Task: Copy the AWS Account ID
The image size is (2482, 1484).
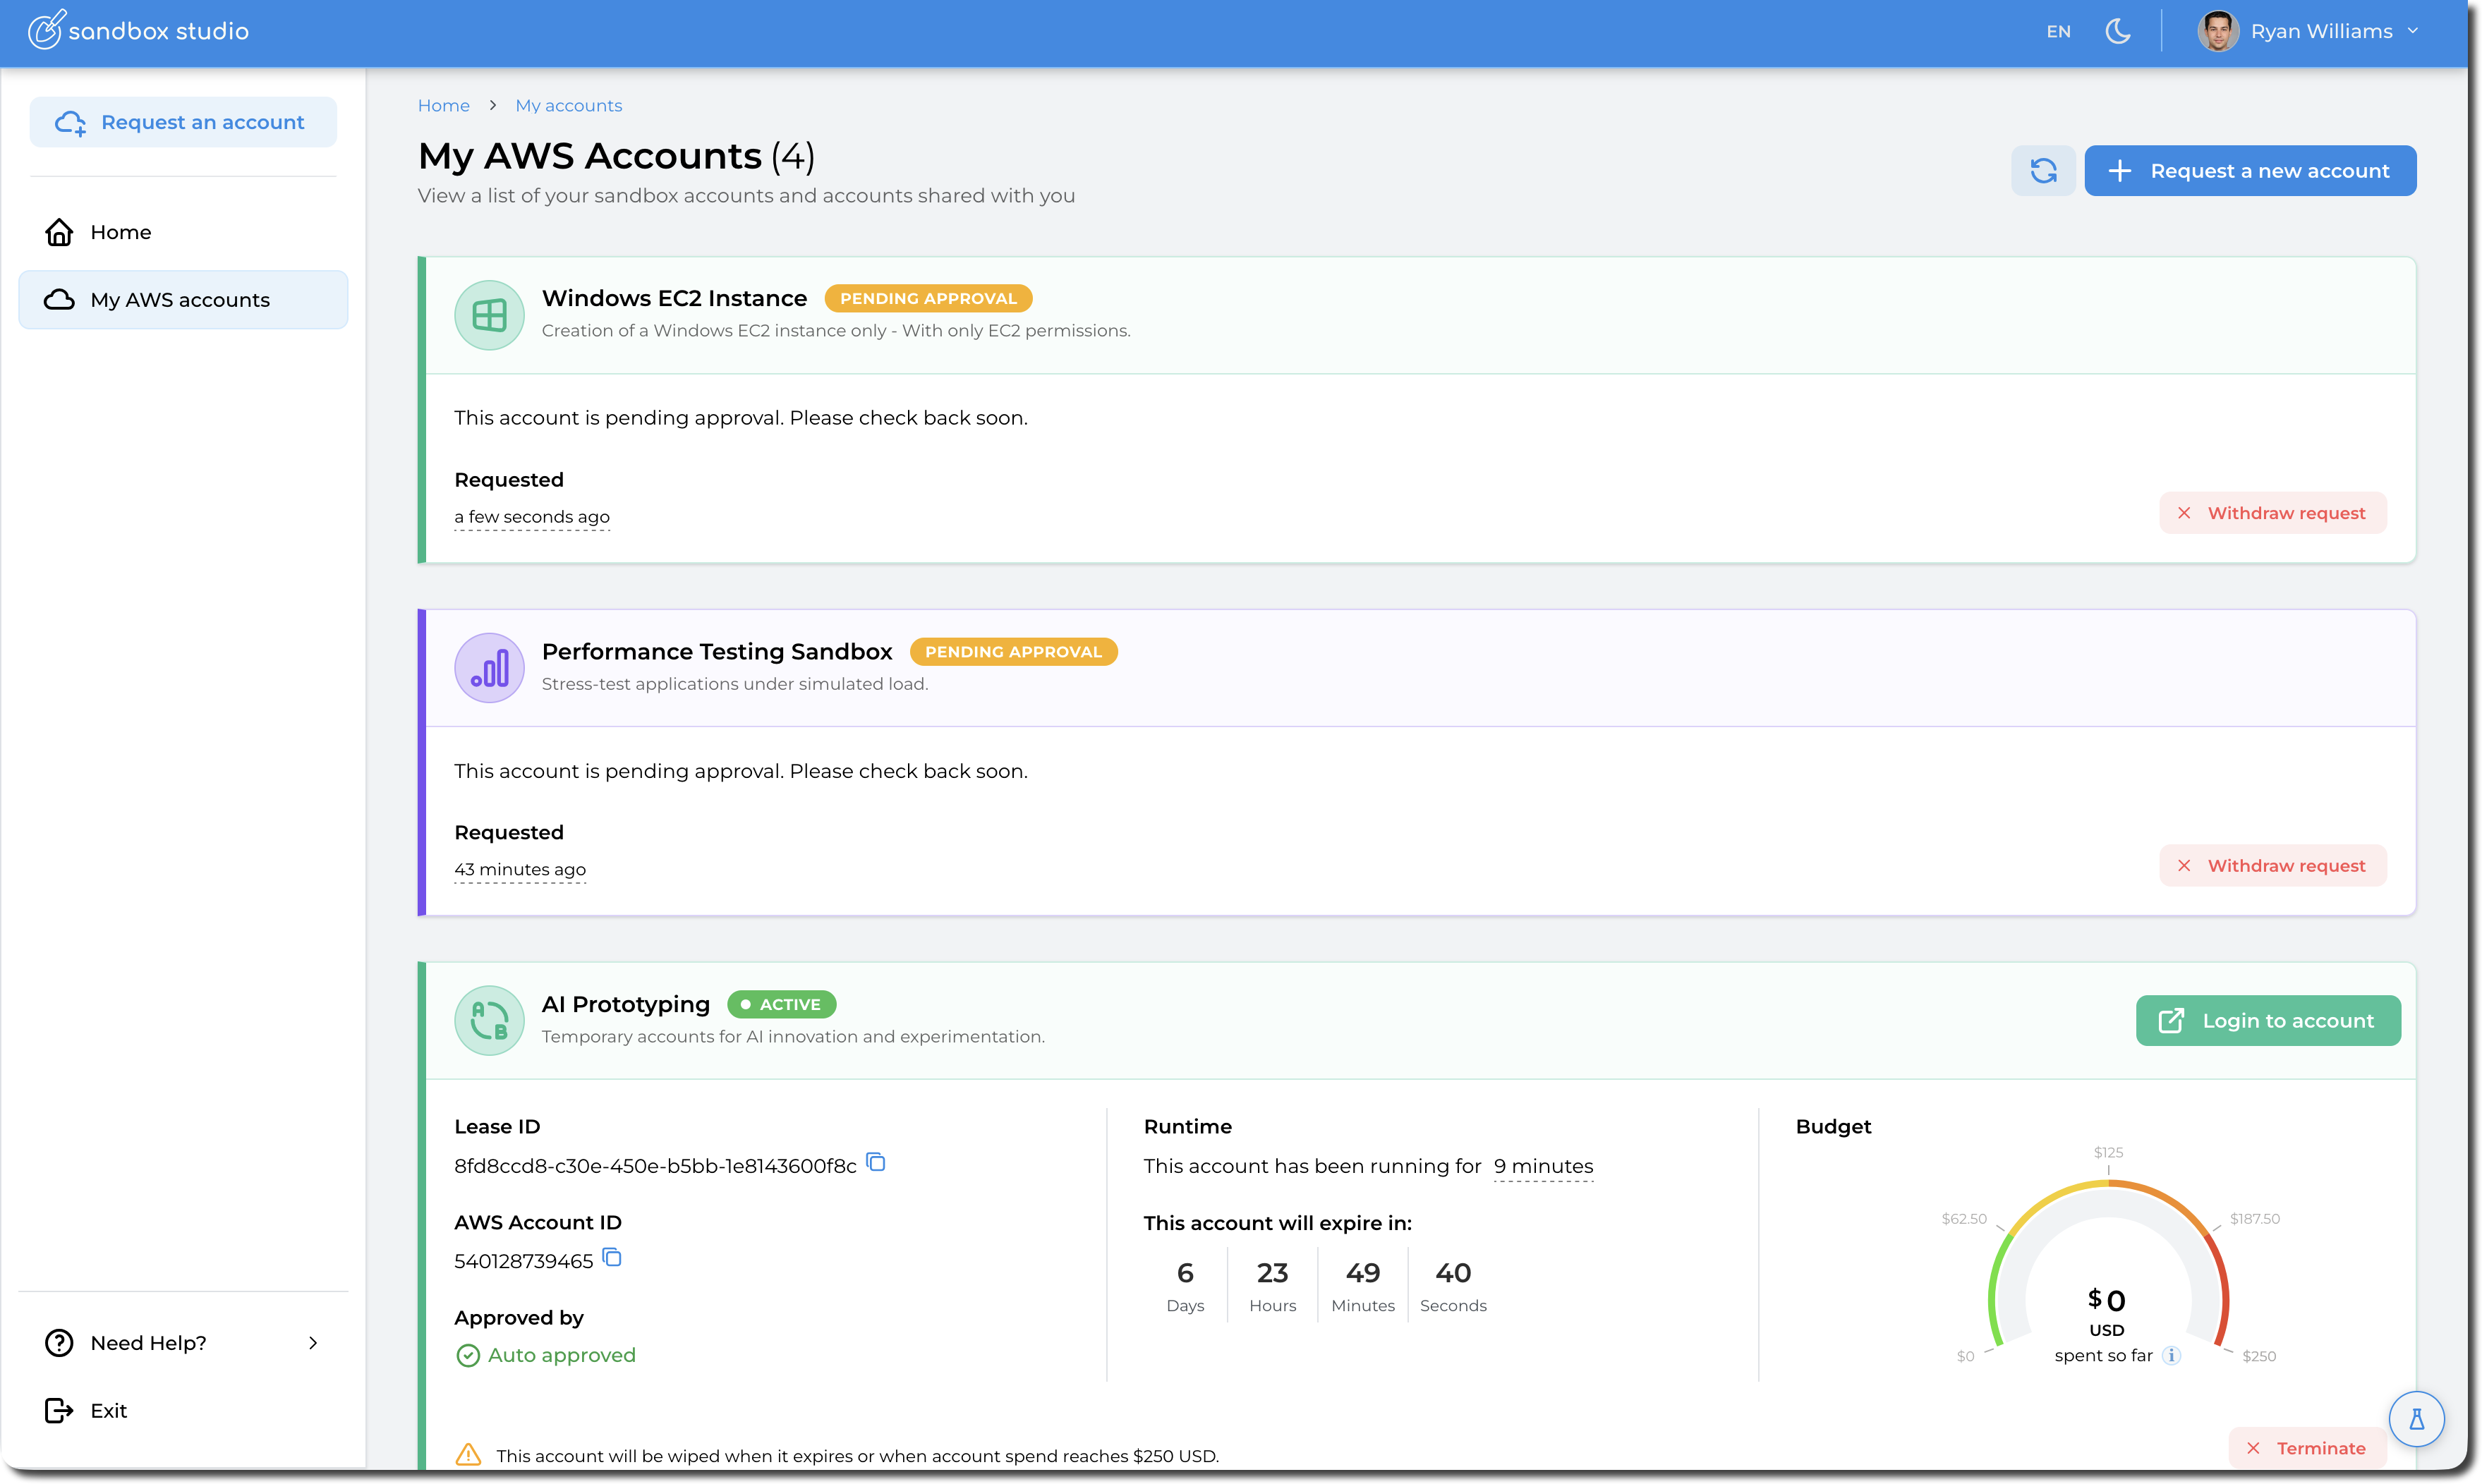Action: point(612,1258)
